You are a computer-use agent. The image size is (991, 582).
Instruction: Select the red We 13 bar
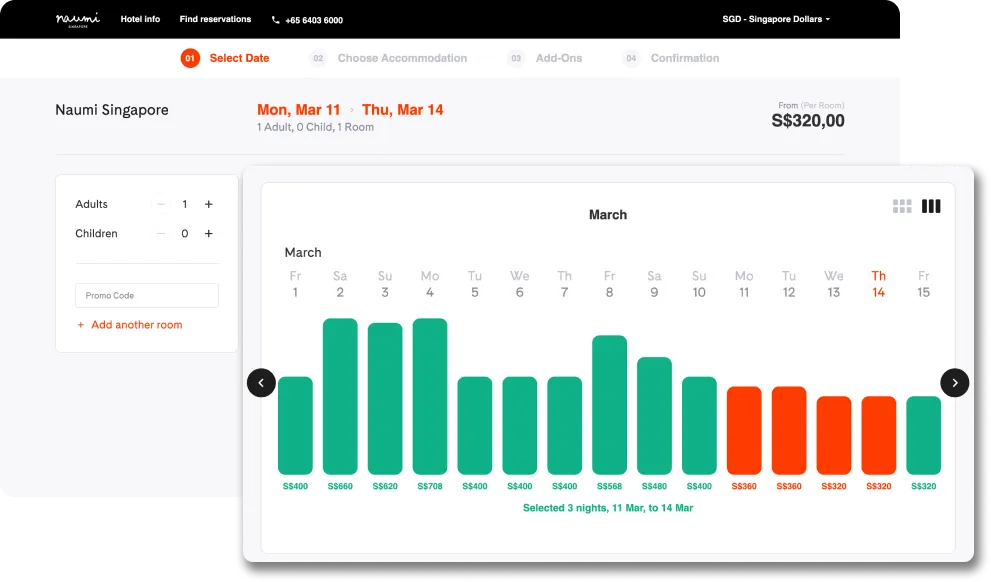pyautogui.click(x=834, y=435)
